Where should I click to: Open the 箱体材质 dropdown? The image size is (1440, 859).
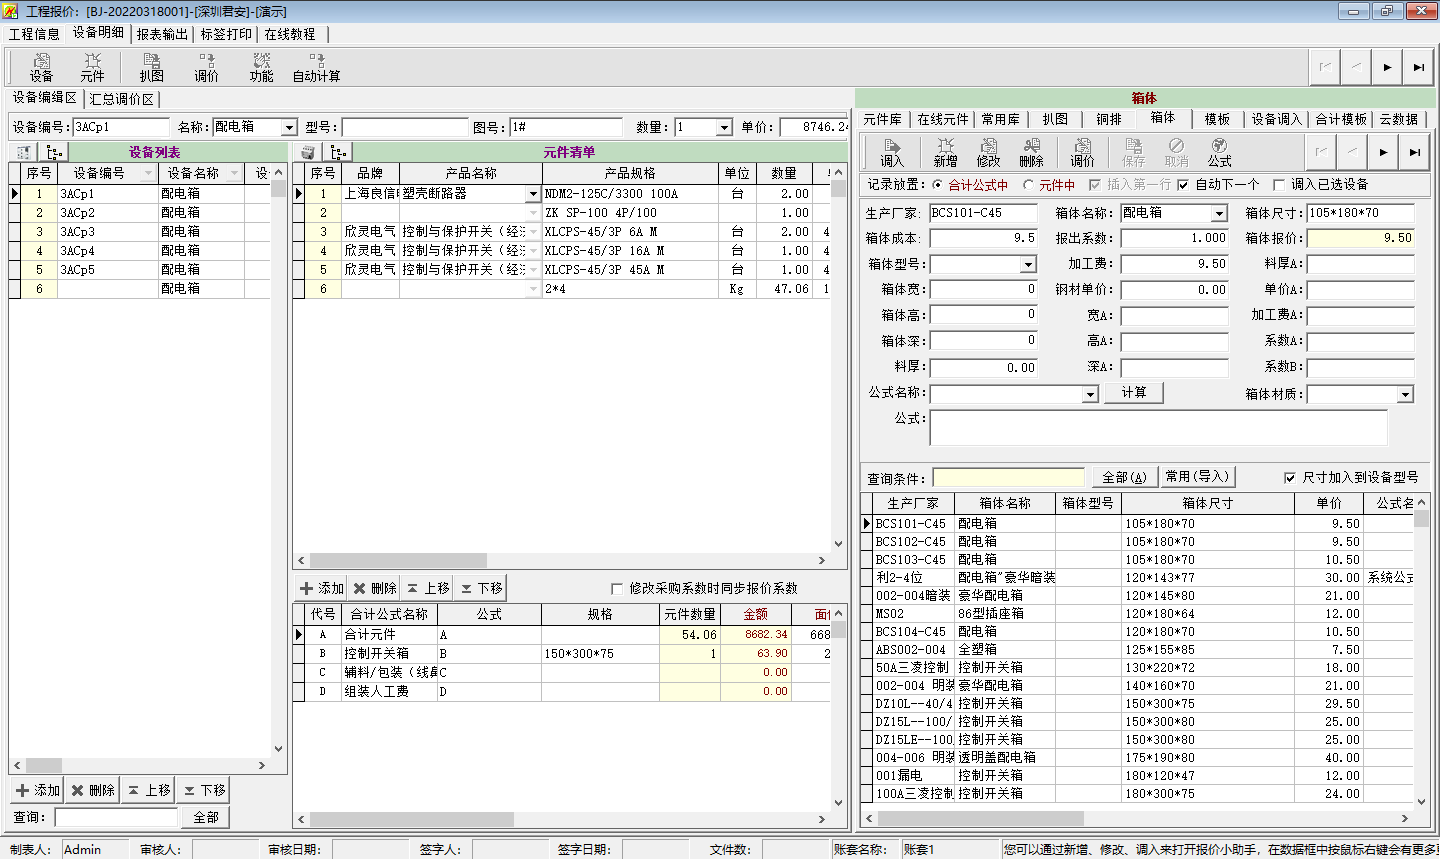click(x=1405, y=394)
